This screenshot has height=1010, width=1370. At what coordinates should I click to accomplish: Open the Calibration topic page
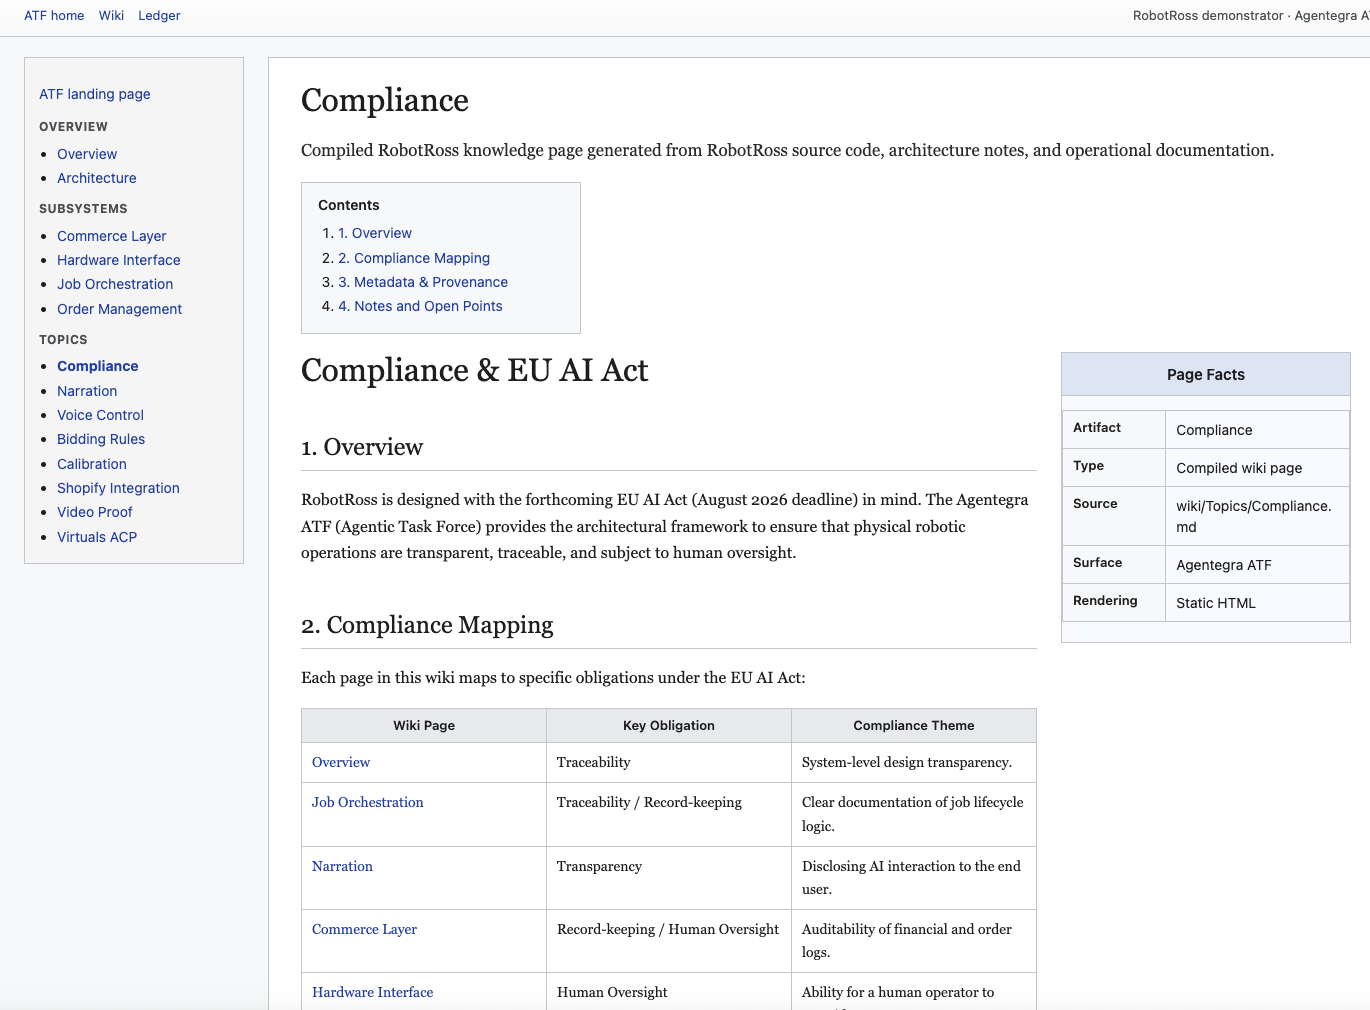pos(91,464)
